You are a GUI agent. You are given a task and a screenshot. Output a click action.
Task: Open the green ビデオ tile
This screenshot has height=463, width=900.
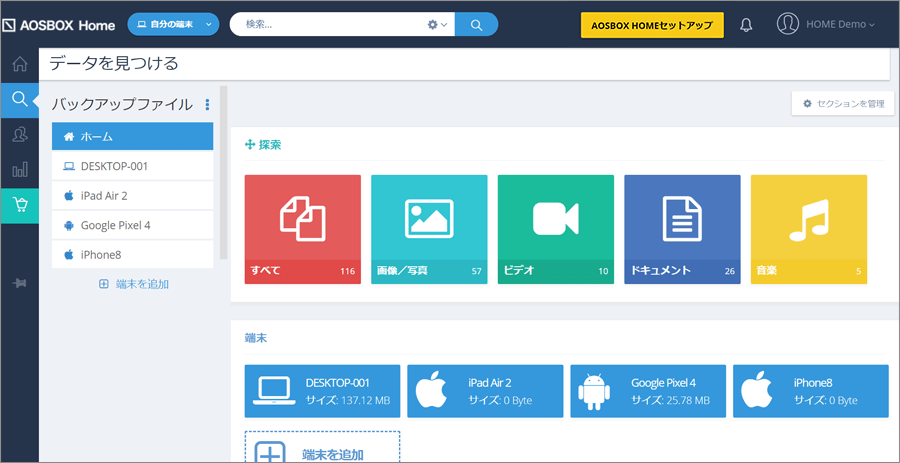click(x=556, y=229)
